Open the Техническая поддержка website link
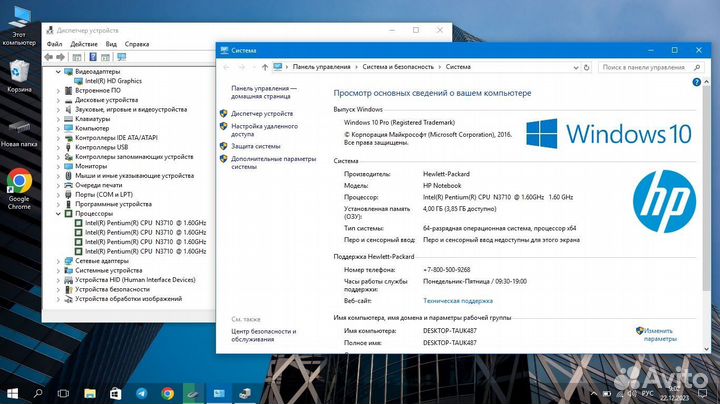Viewport: 720px width, 404px height. tap(458, 301)
